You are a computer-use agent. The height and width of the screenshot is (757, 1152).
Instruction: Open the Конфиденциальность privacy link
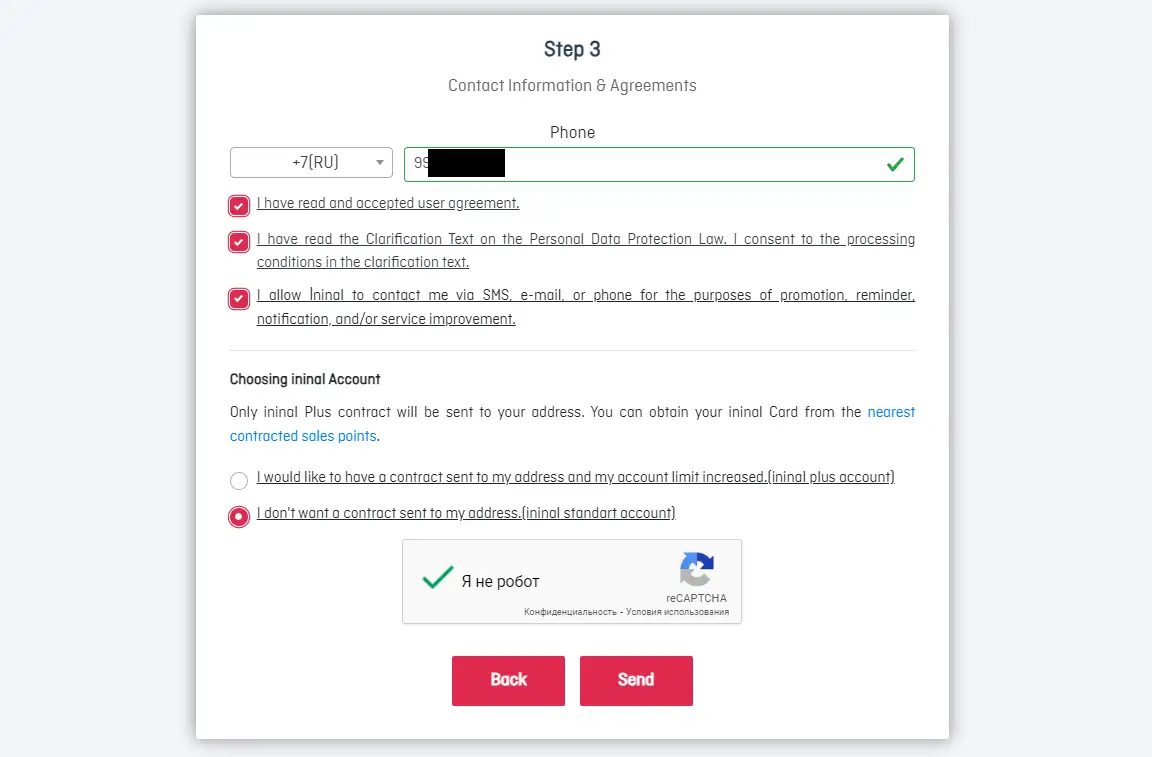[x=569, y=612]
